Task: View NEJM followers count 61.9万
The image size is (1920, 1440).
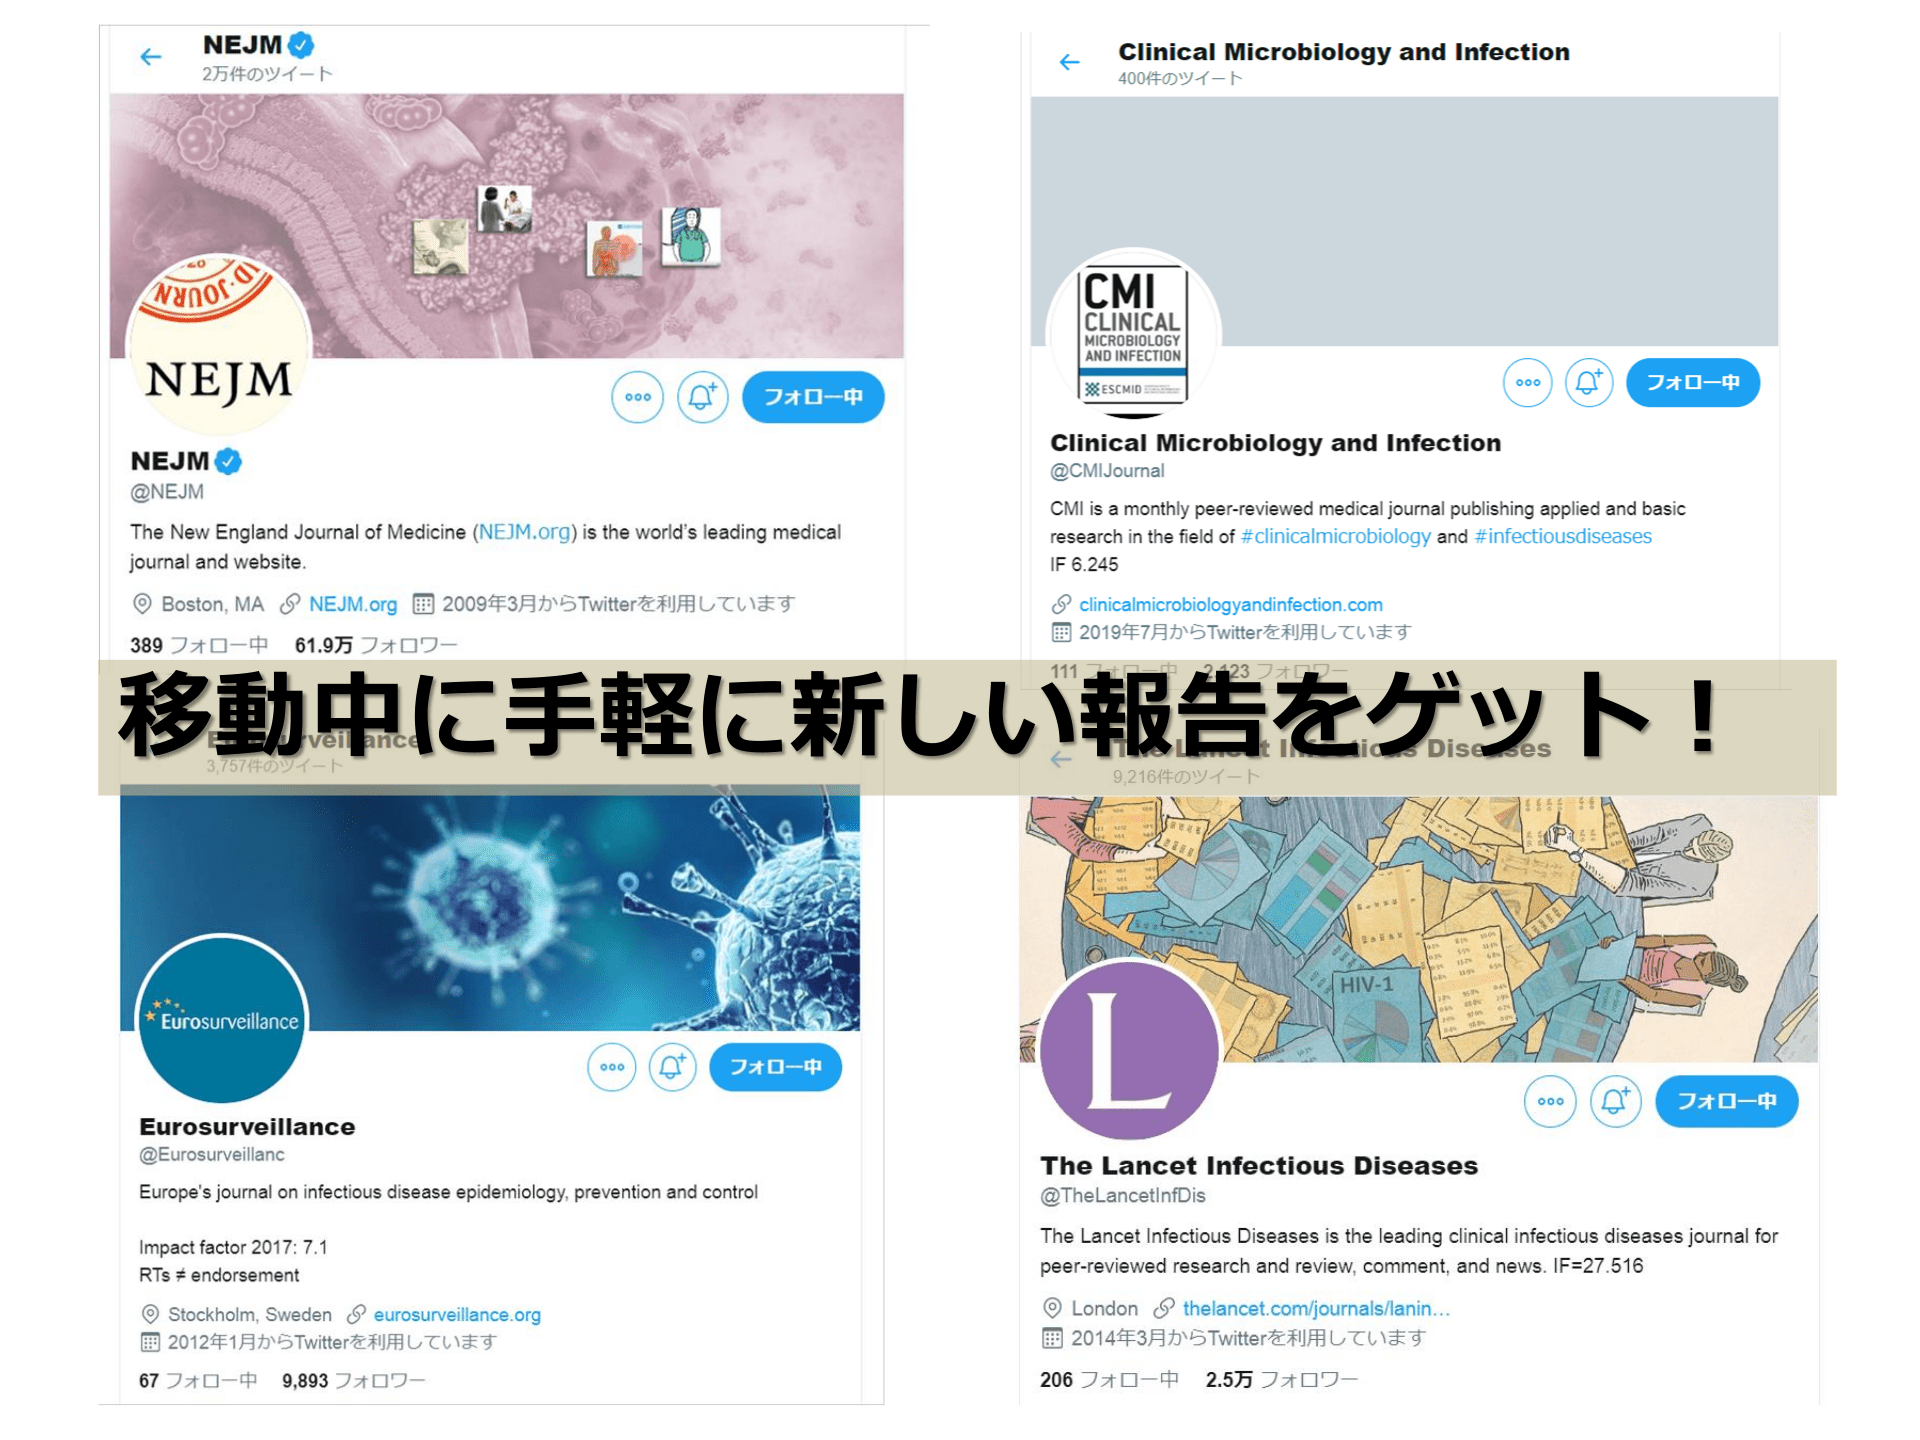Action: (376, 645)
